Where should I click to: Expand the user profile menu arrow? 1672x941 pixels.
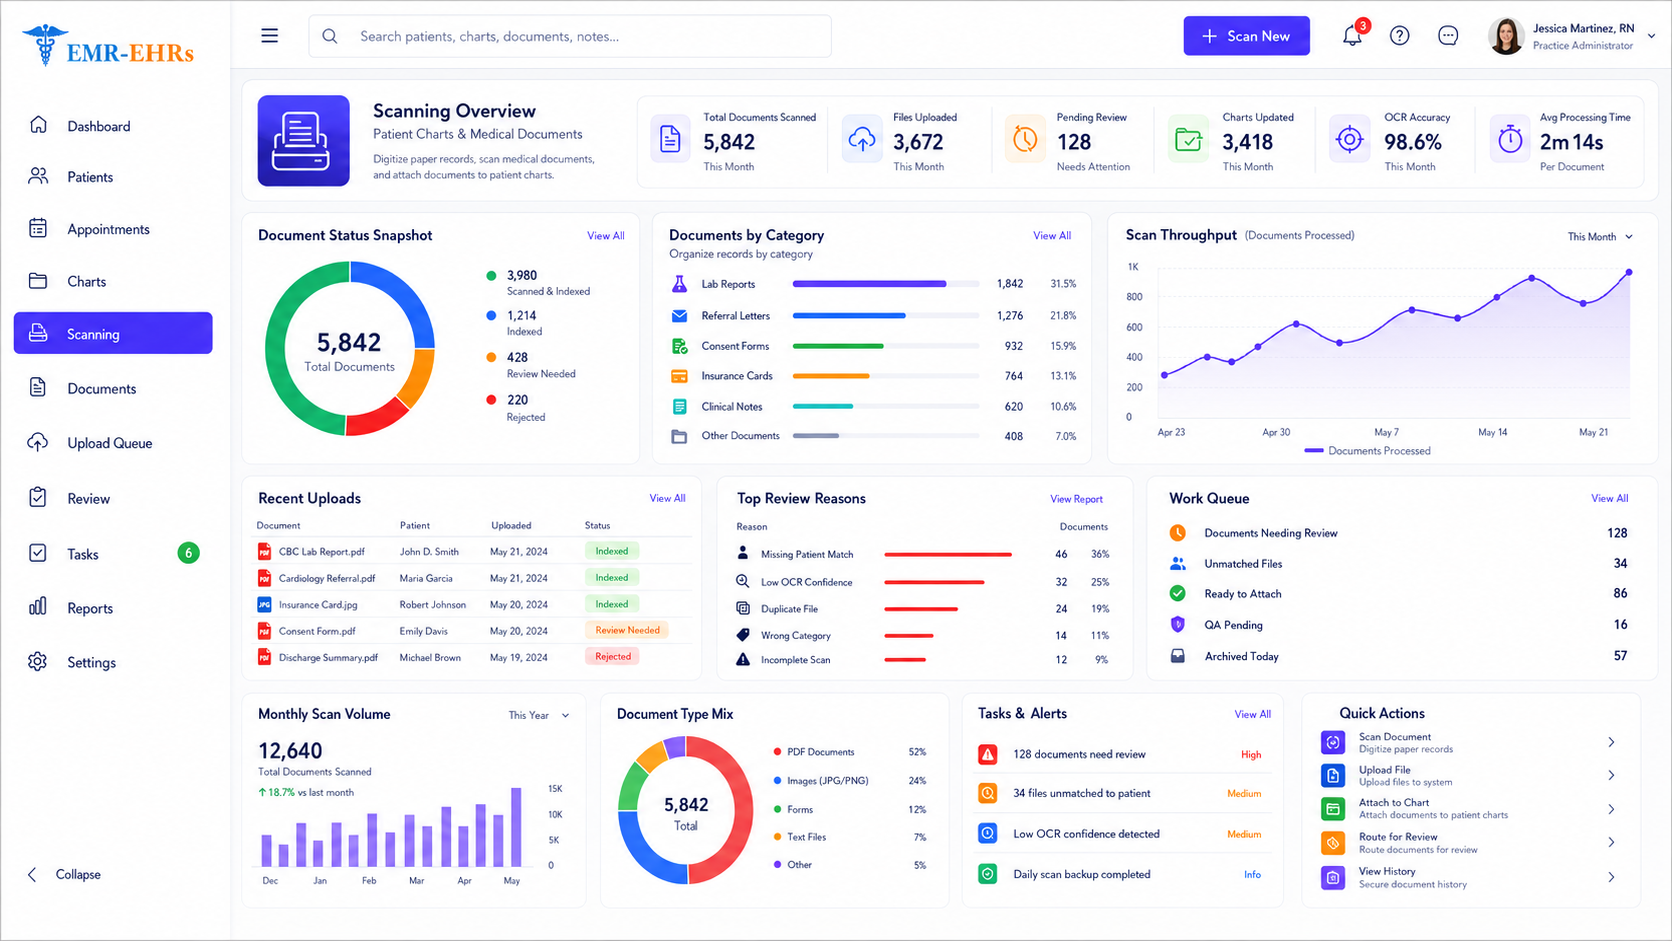[1652, 36]
